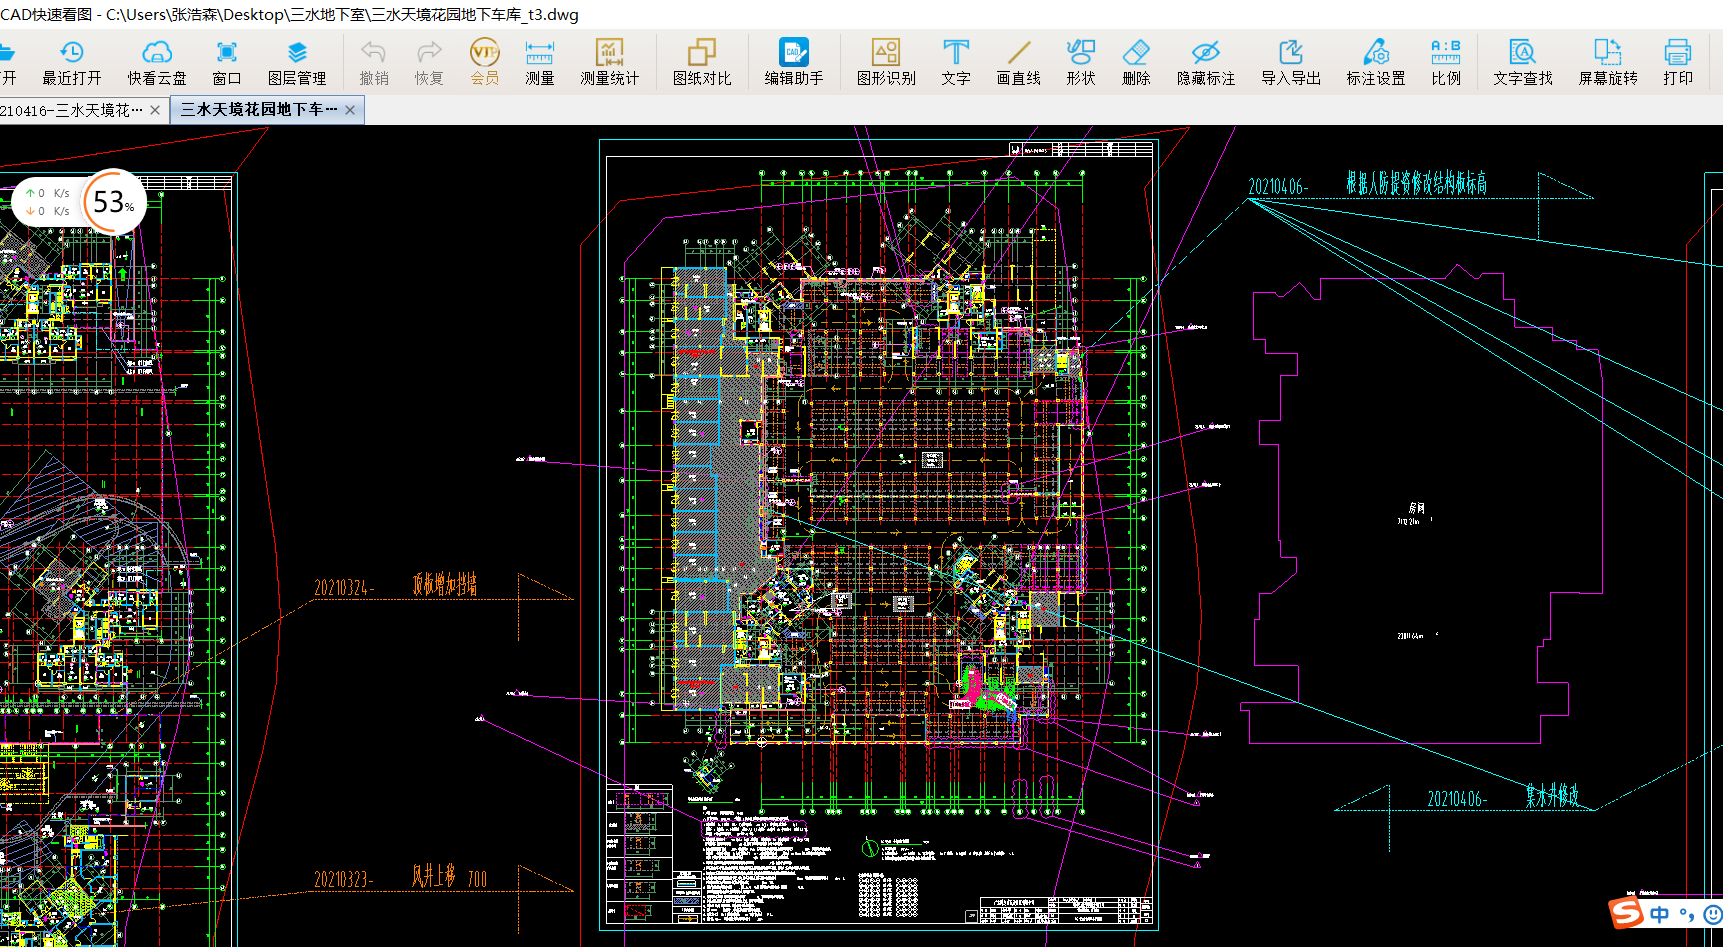Select the 测量 measure tool
This screenshot has height=947, width=1723.
point(540,63)
